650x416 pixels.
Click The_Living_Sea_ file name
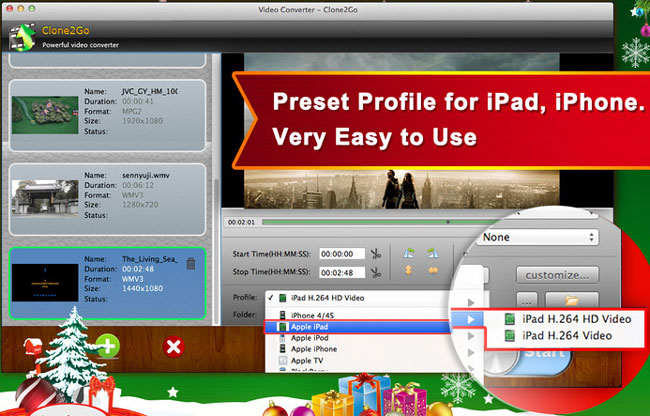(150, 259)
